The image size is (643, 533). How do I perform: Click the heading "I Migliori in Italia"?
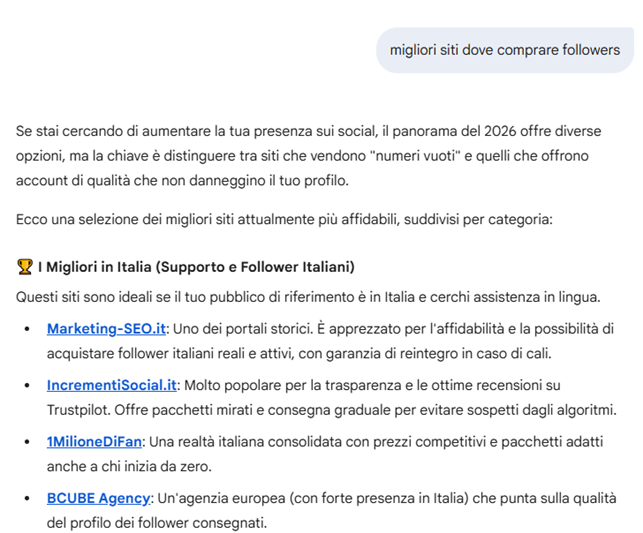tap(196, 267)
